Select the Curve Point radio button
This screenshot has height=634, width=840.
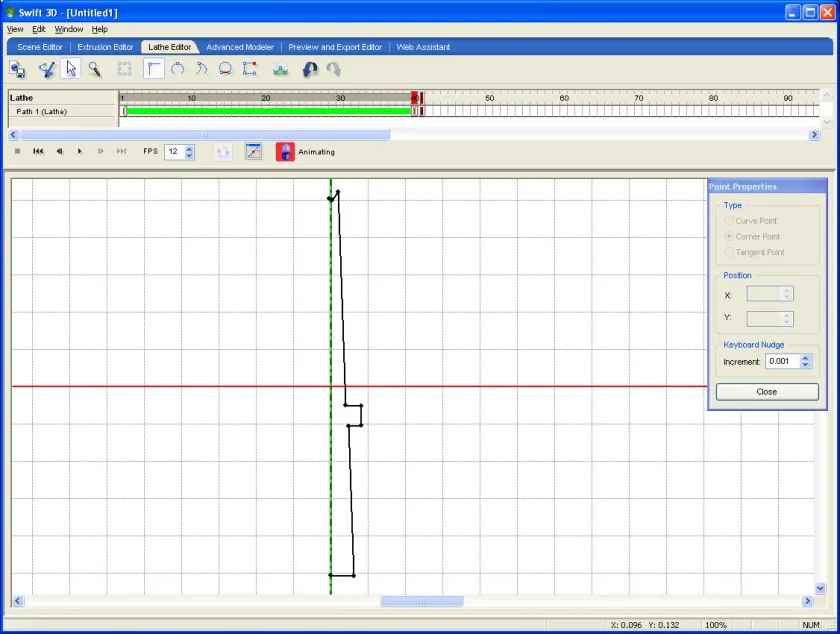(729, 221)
